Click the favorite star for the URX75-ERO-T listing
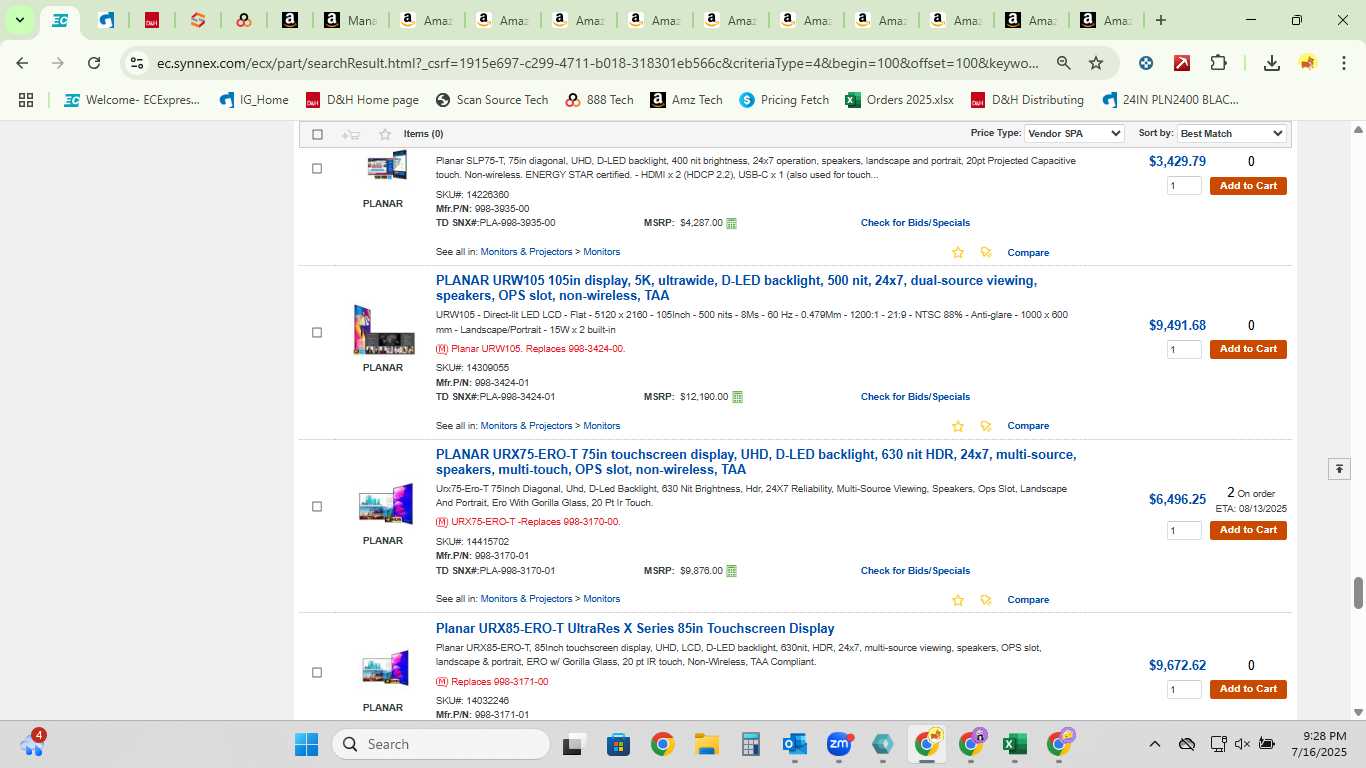The width and height of the screenshot is (1366, 768). click(958, 600)
